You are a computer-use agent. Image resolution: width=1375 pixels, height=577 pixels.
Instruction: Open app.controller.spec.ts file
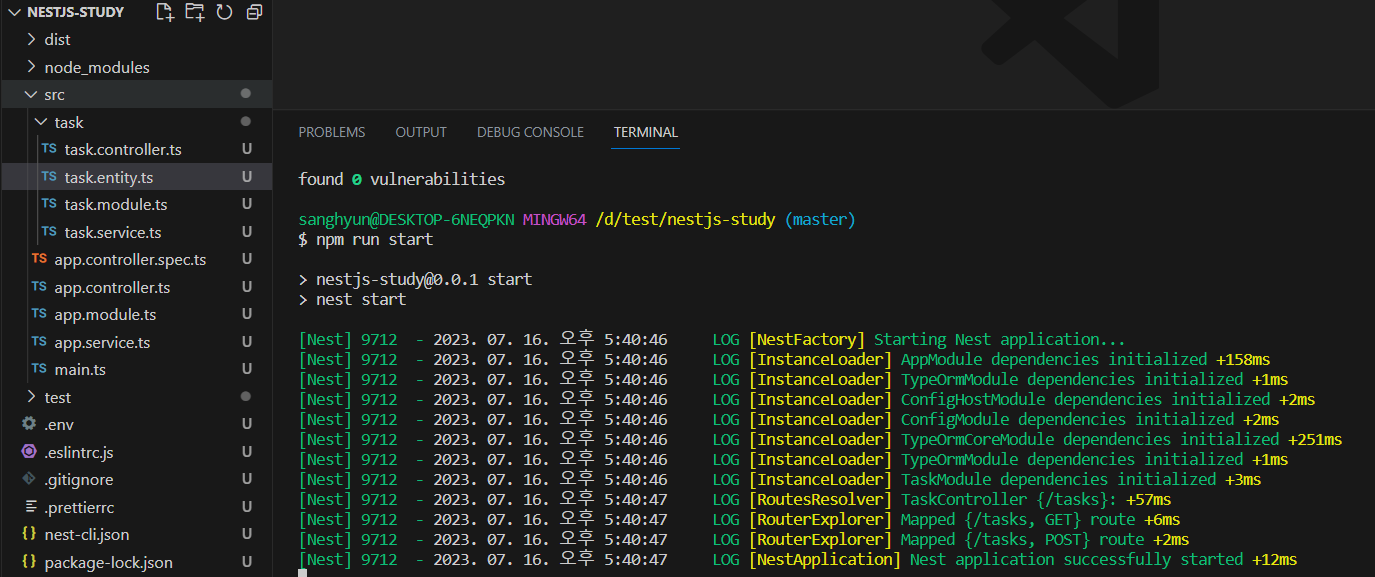click(x=130, y=260)
